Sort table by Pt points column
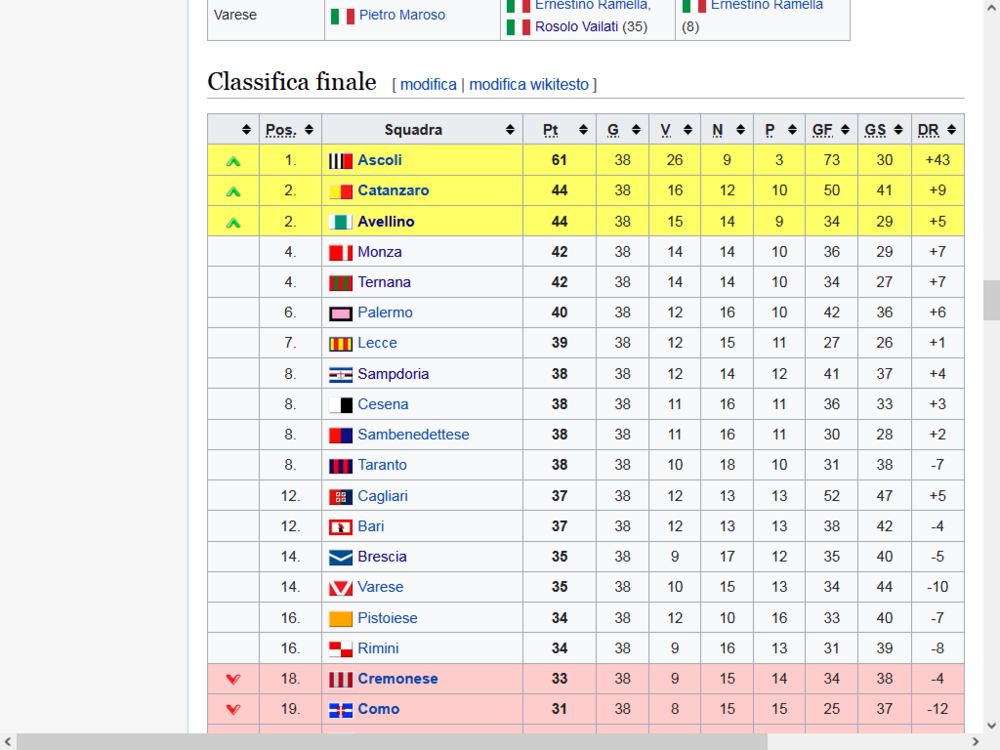This screenshot has height=750, width=1000. 583,130
